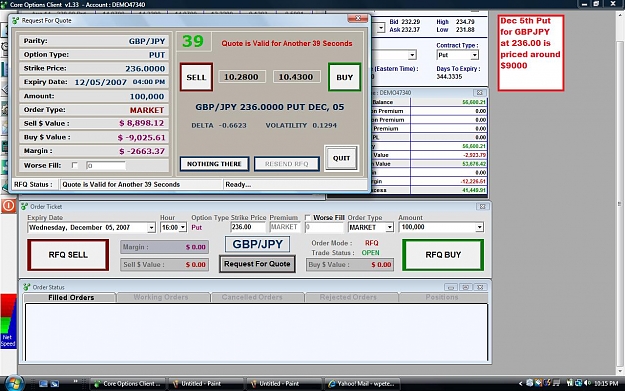This screenshot has height=391, width=625.
Task: Click BUY in the RFQ dialog
Action: click(x=344, y=77)
